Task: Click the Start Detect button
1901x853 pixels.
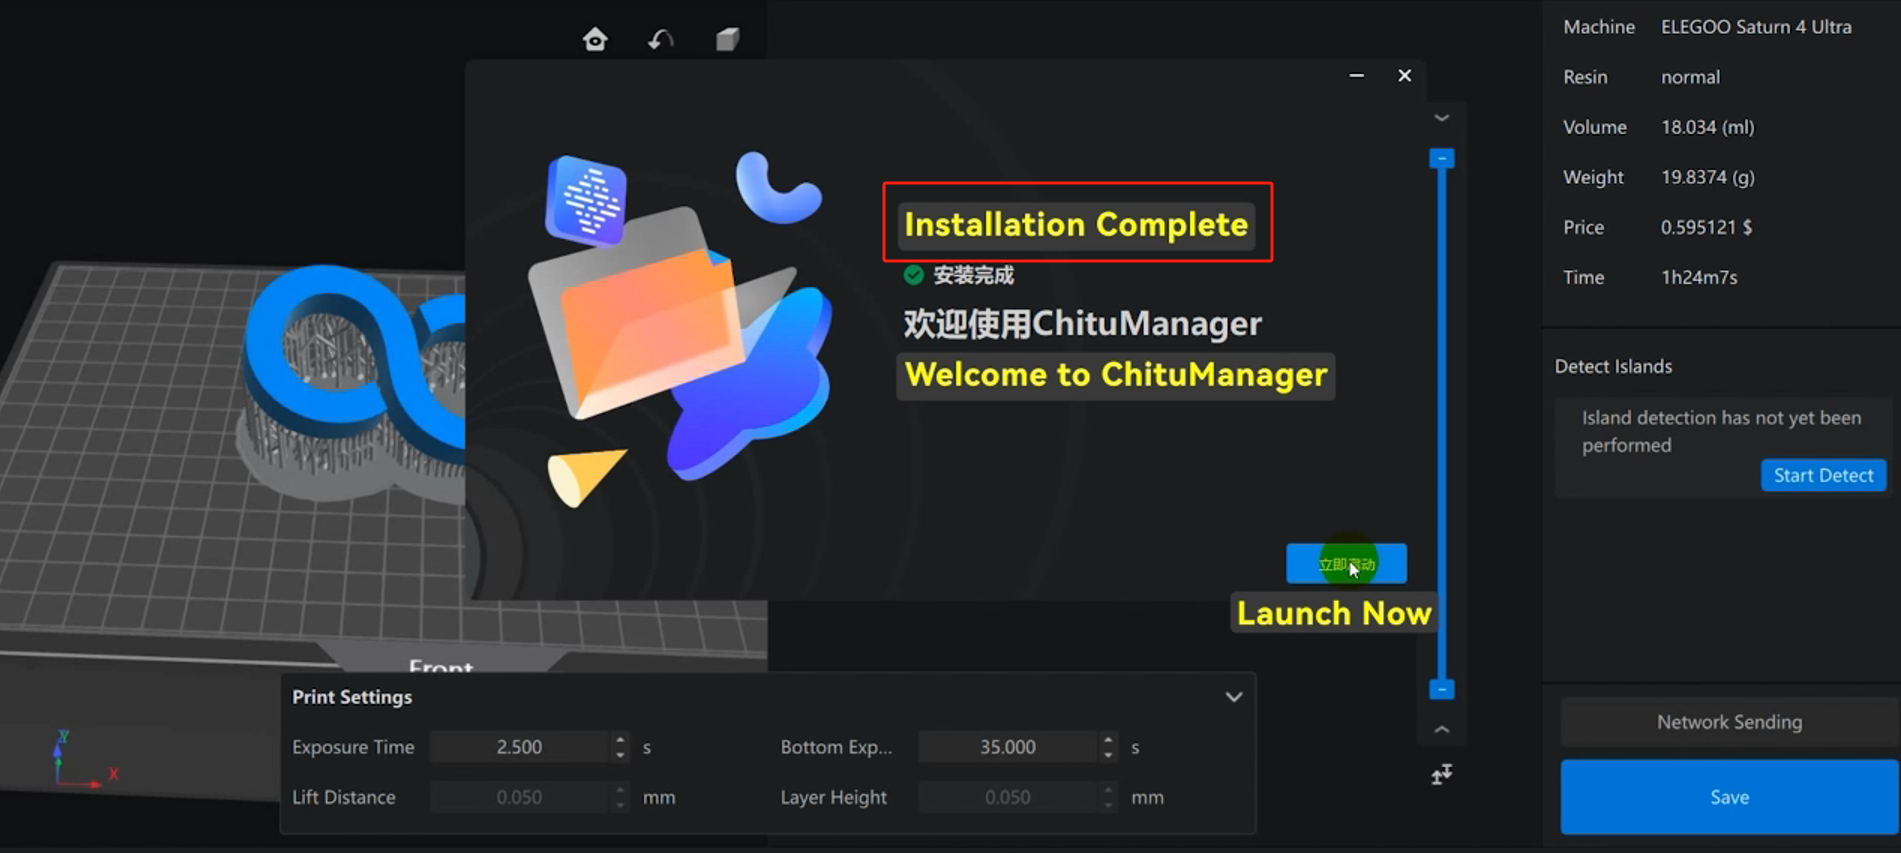Action: pyautogui.click(x=1823, y=475)
